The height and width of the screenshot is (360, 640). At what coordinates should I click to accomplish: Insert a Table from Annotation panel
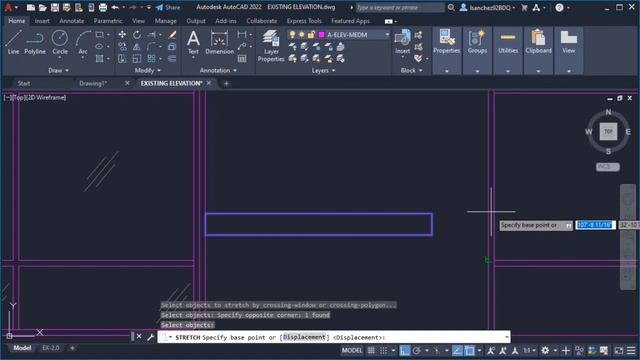(x=242, y=59)
